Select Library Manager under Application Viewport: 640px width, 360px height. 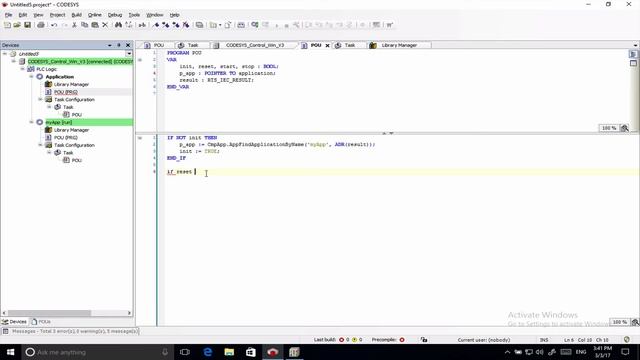[71, 84]
